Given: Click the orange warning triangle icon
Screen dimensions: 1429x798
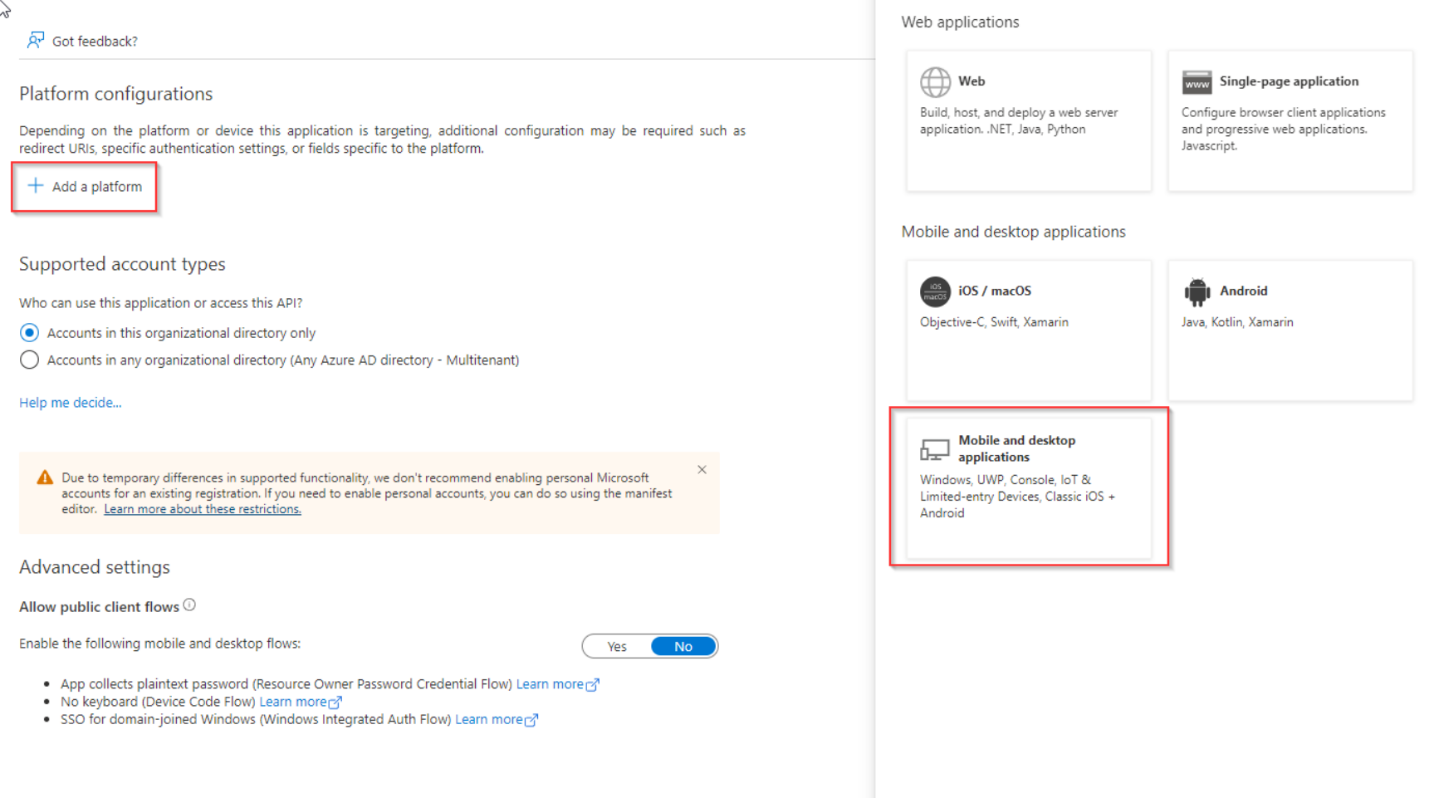Looking at the screenshot, I should [x=45, y=477].
